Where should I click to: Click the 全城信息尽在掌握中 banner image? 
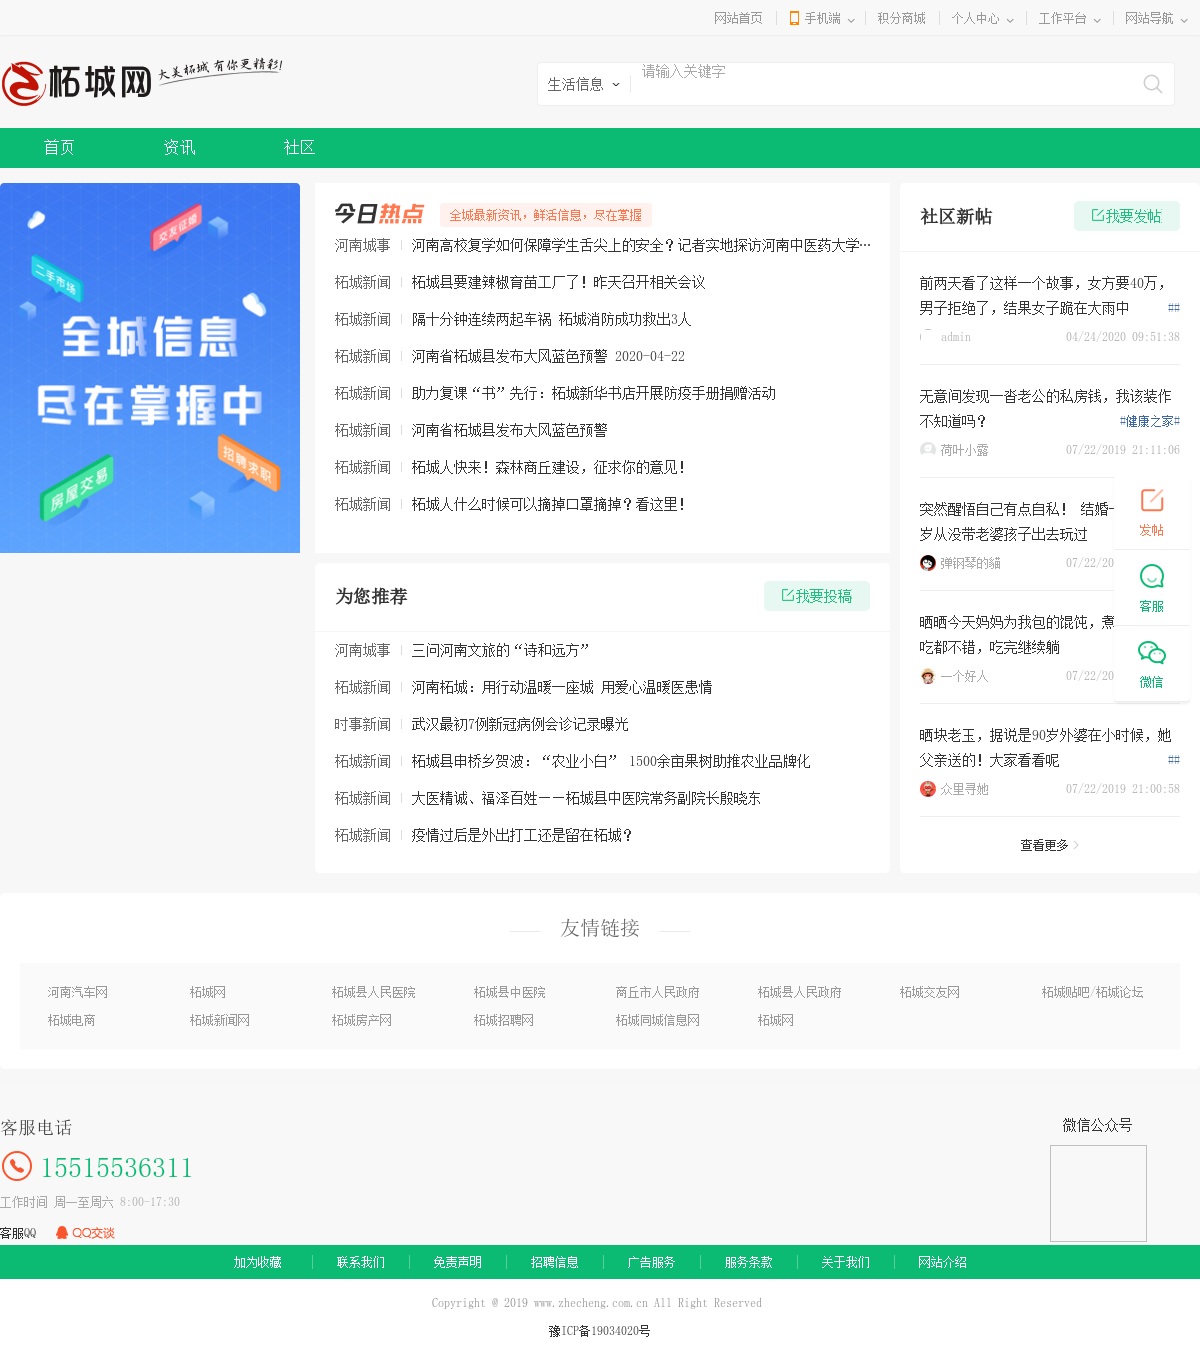tap(150, 368)
